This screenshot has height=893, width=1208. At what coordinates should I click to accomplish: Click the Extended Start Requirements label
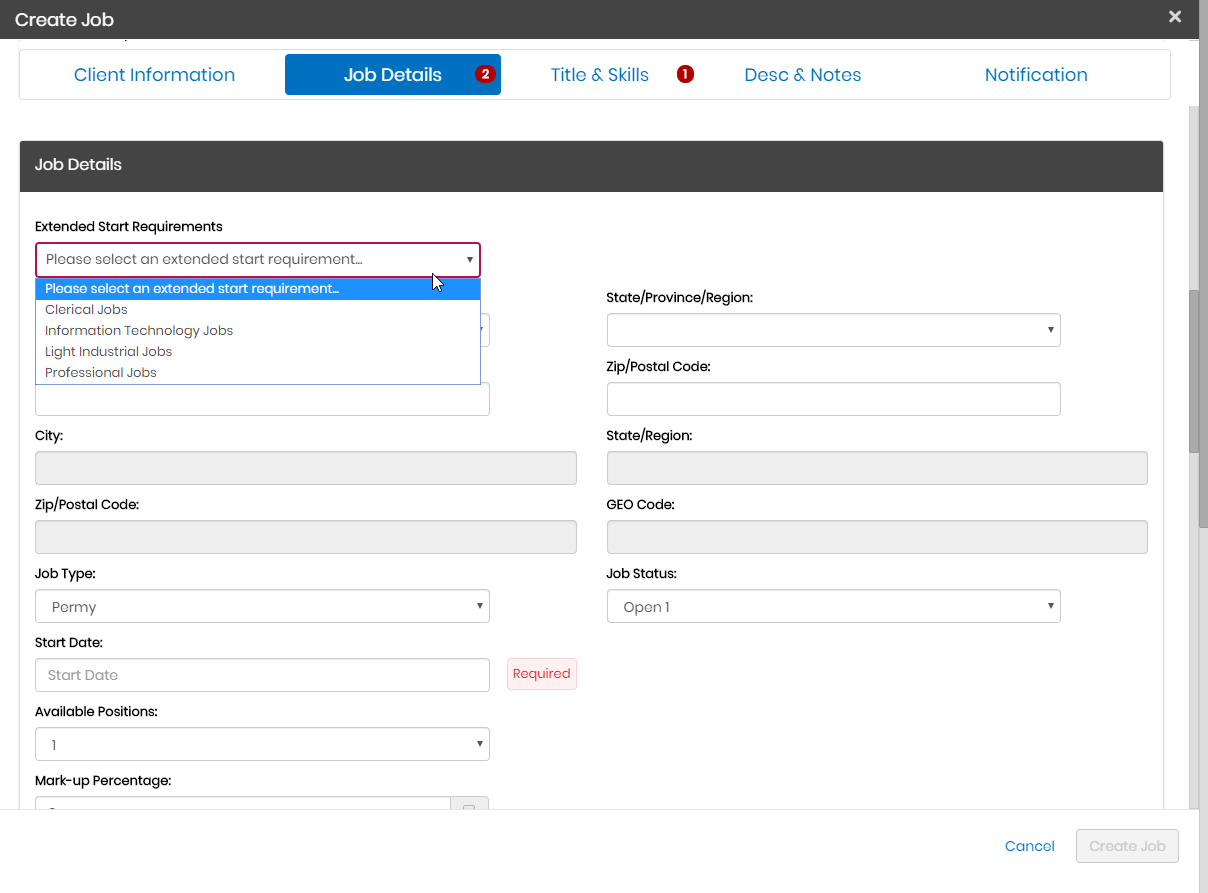click(x=129, y=226)
